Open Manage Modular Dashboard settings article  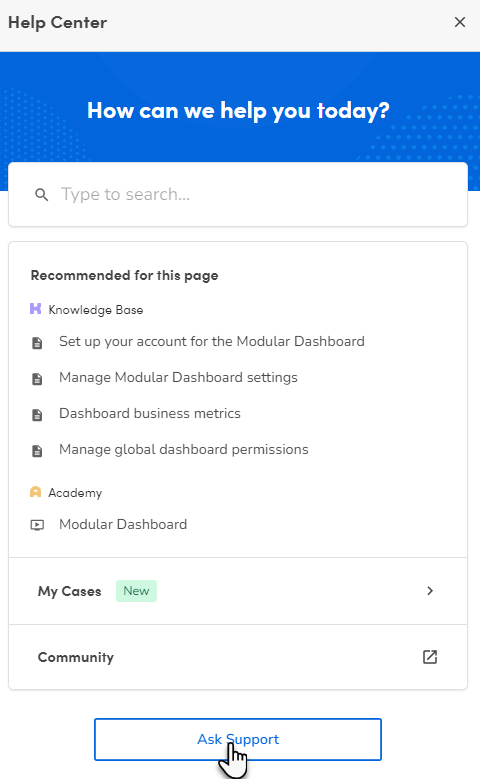tap(178, 378)
